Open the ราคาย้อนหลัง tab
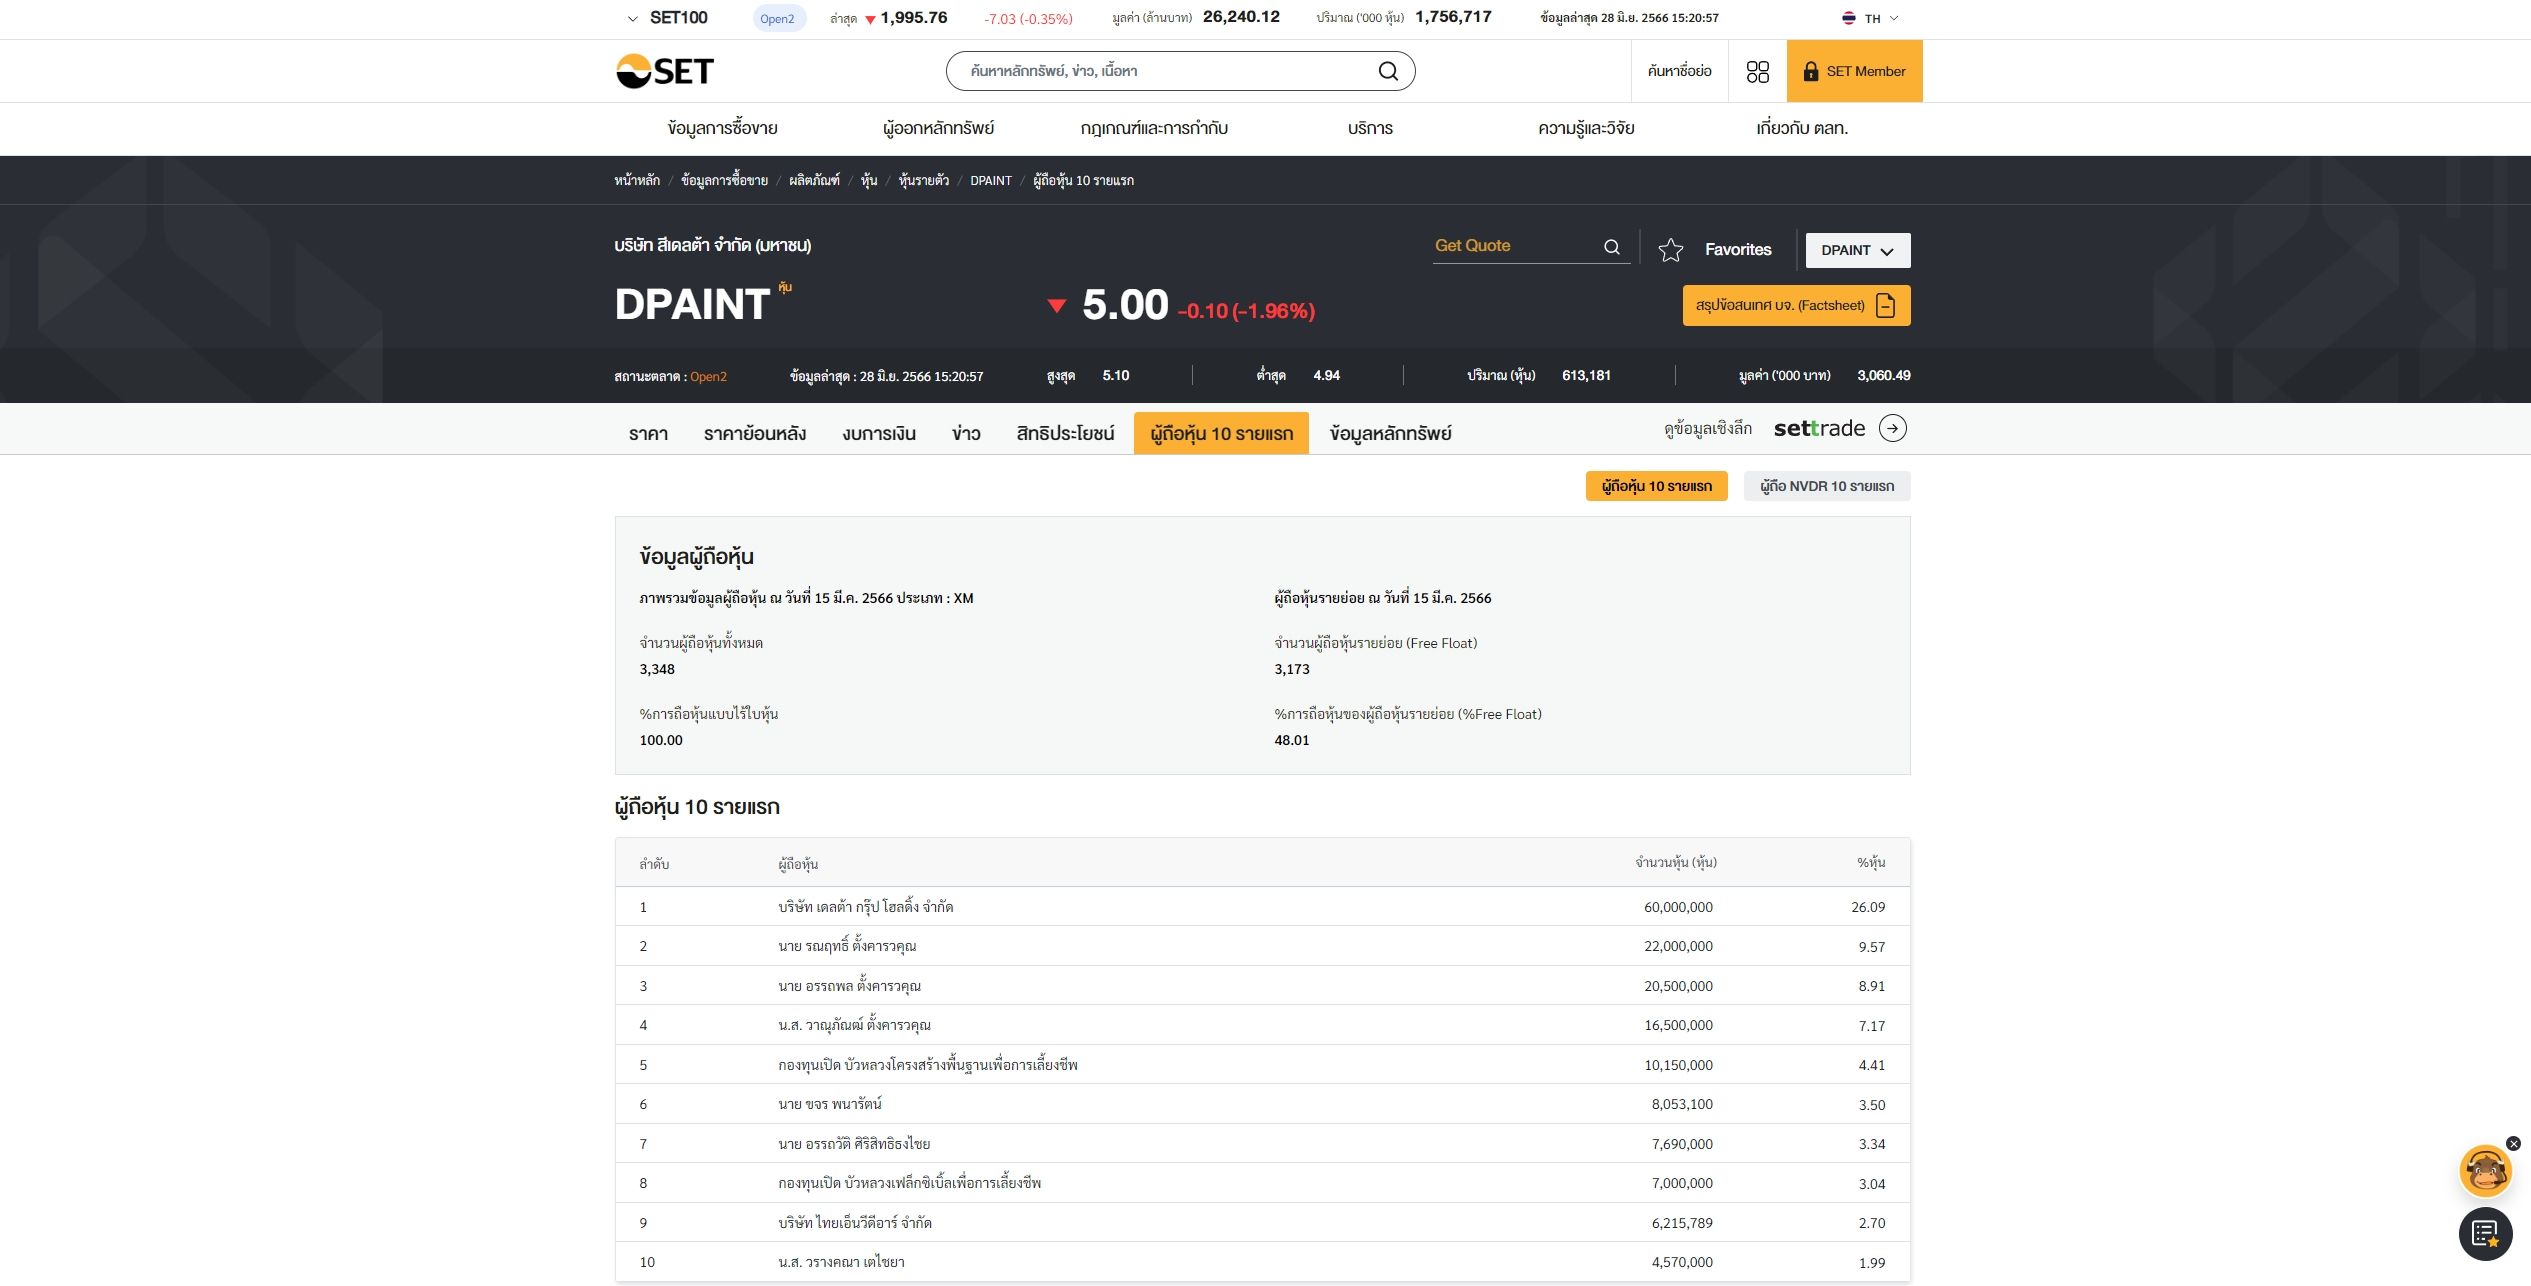The width and height of the screenshot is (2531, 1286). (x=754, y=434)
